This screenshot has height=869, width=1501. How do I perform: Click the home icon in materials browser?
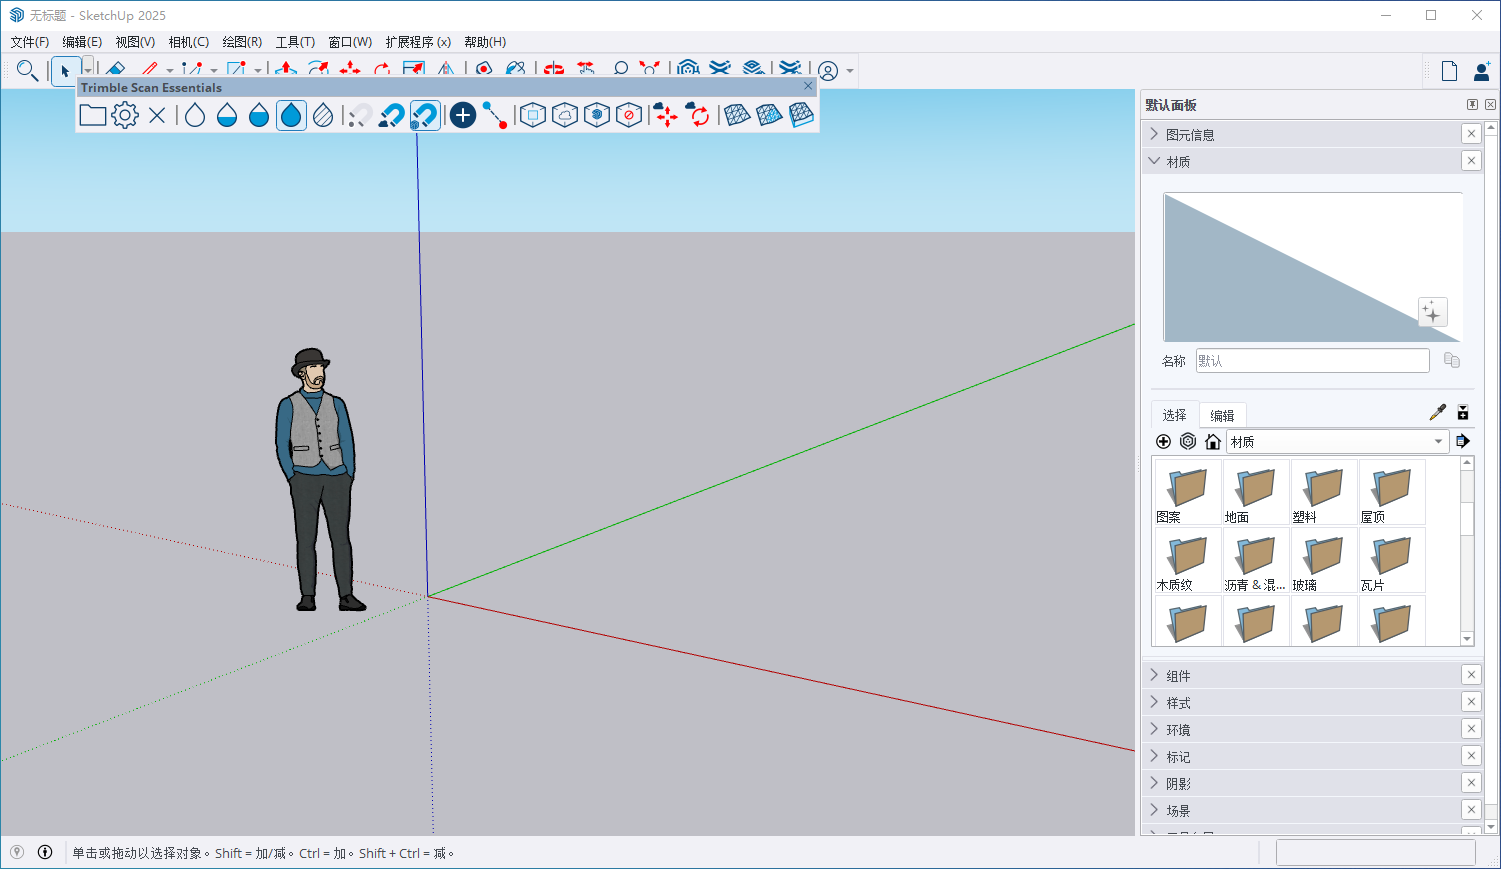(x=1213, y=441)
